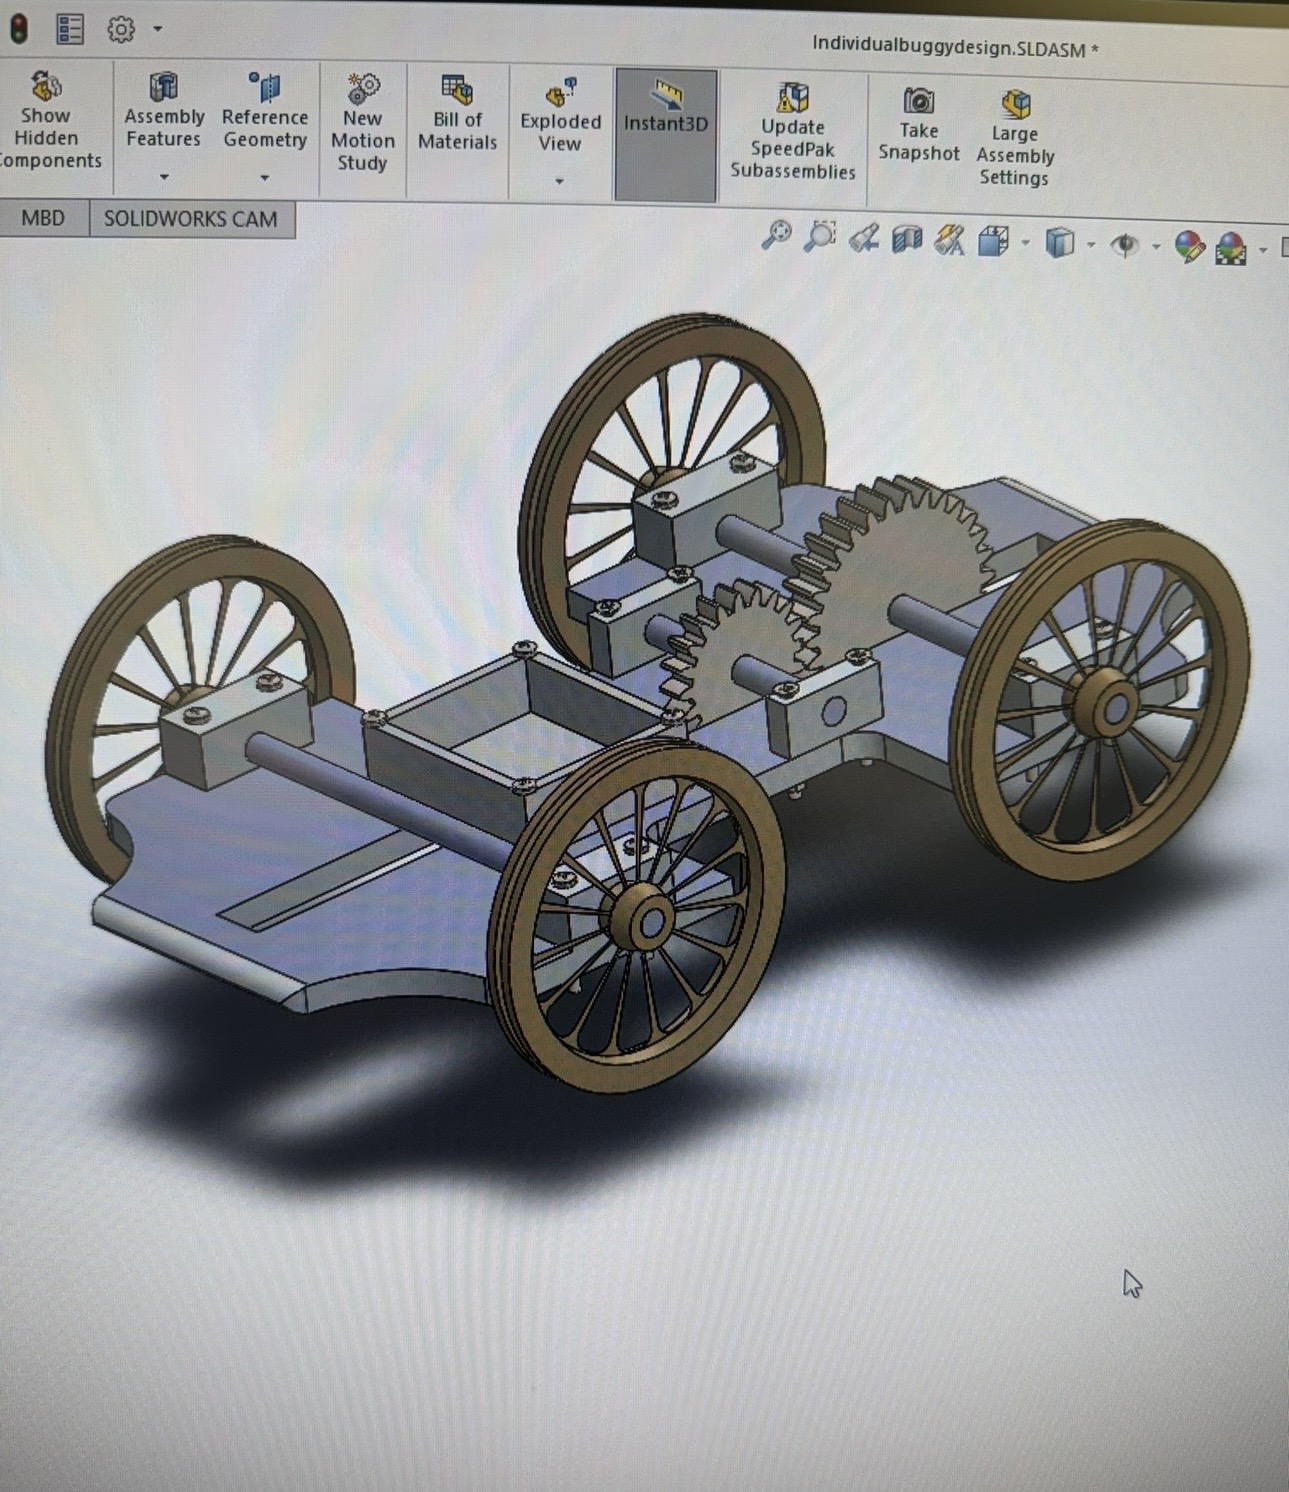Expand the Assembly Features dropdown
Viewport: 1289px width, 1492px height.
(x=164, y=178)
